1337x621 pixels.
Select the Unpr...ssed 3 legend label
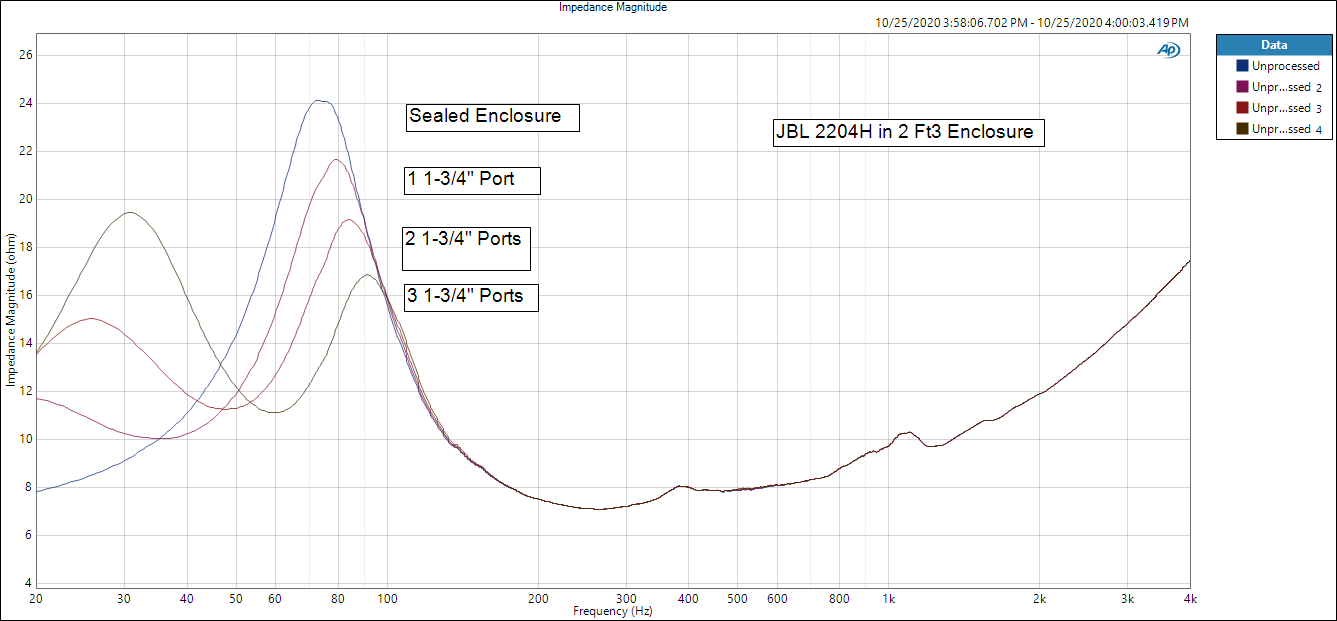tap(1287, 108)
